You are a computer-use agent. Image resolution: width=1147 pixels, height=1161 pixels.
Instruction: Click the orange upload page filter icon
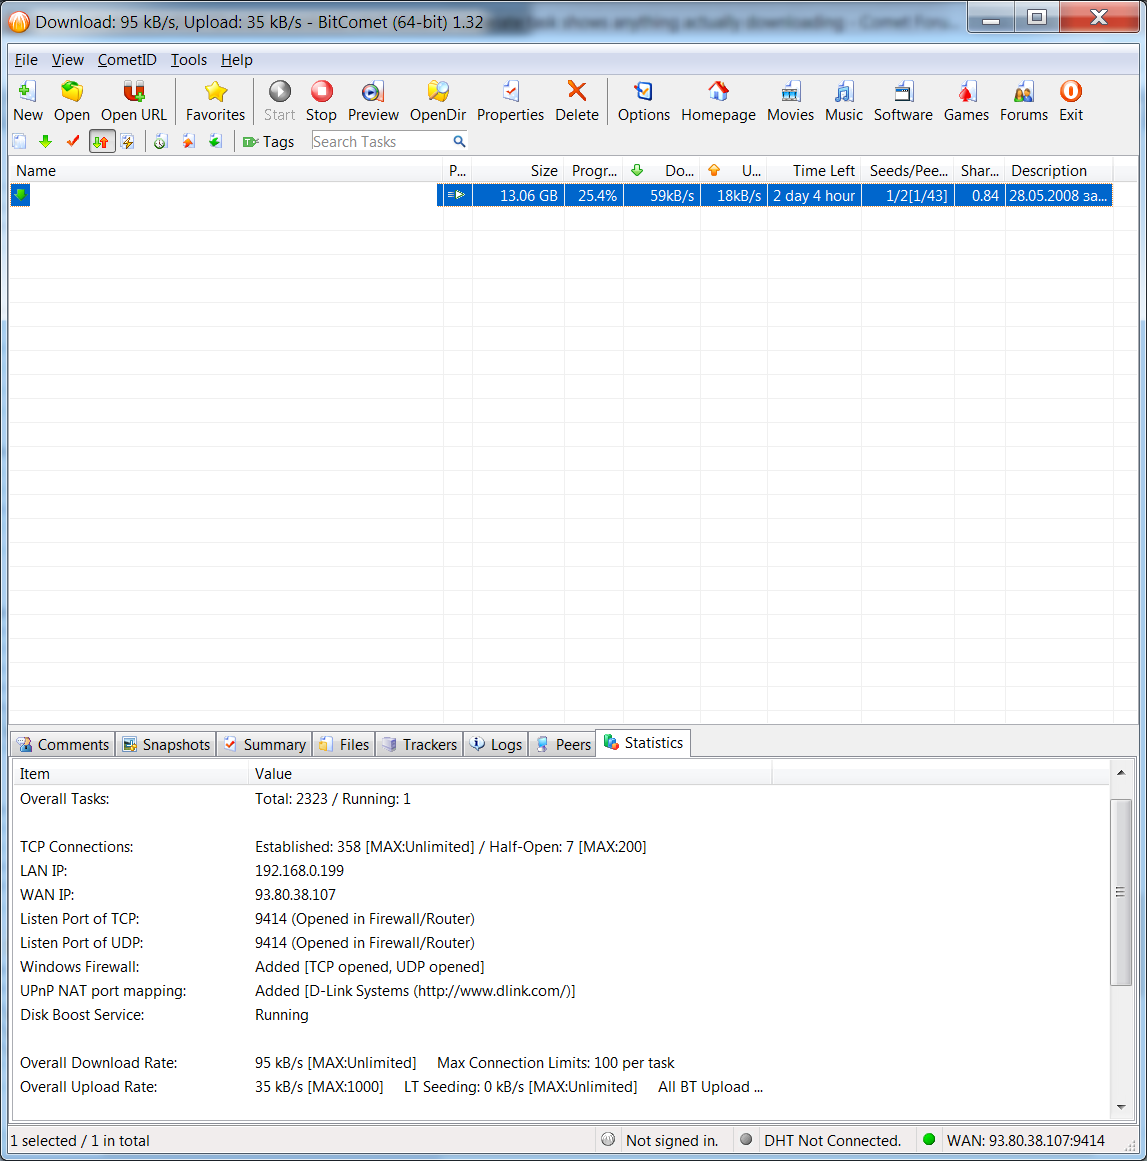pyautogui.click(x=189, y=141)
